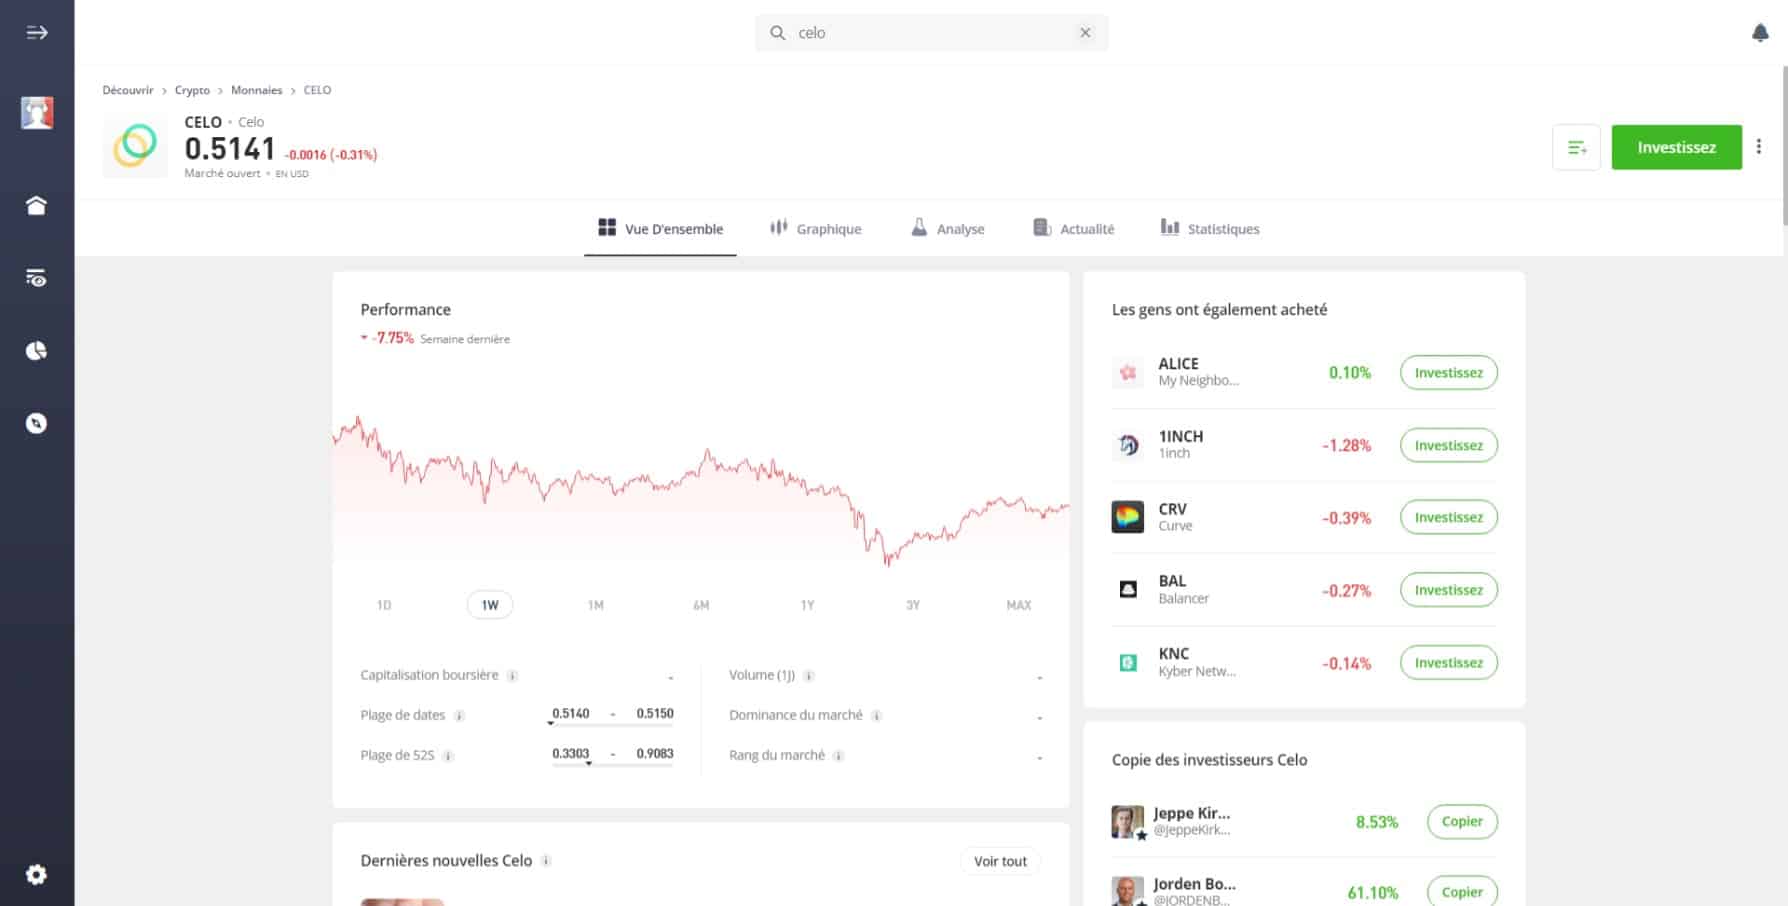Go to Home via the house icon
Viewport: 1788px width, 906px height.
click(36, 205)
